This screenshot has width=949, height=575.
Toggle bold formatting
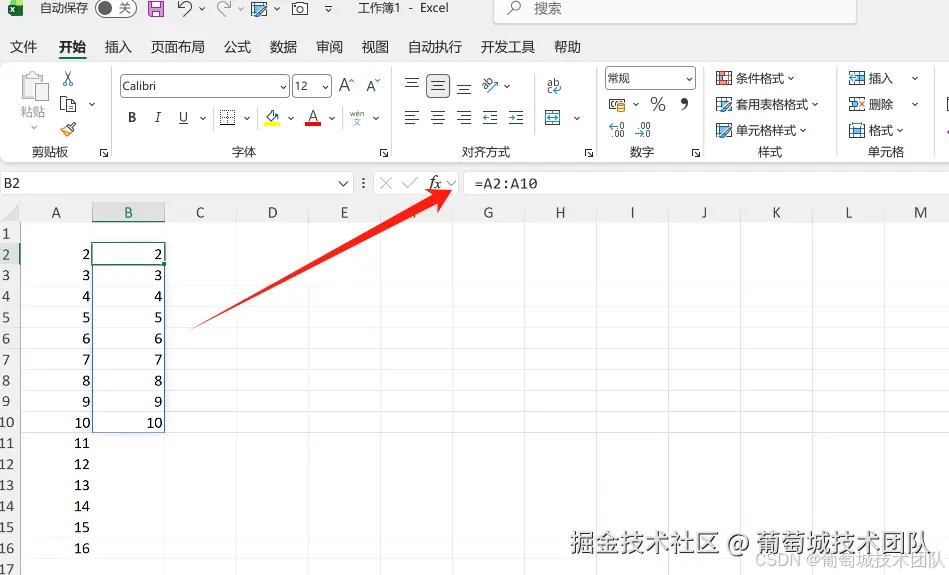point(132,117)
